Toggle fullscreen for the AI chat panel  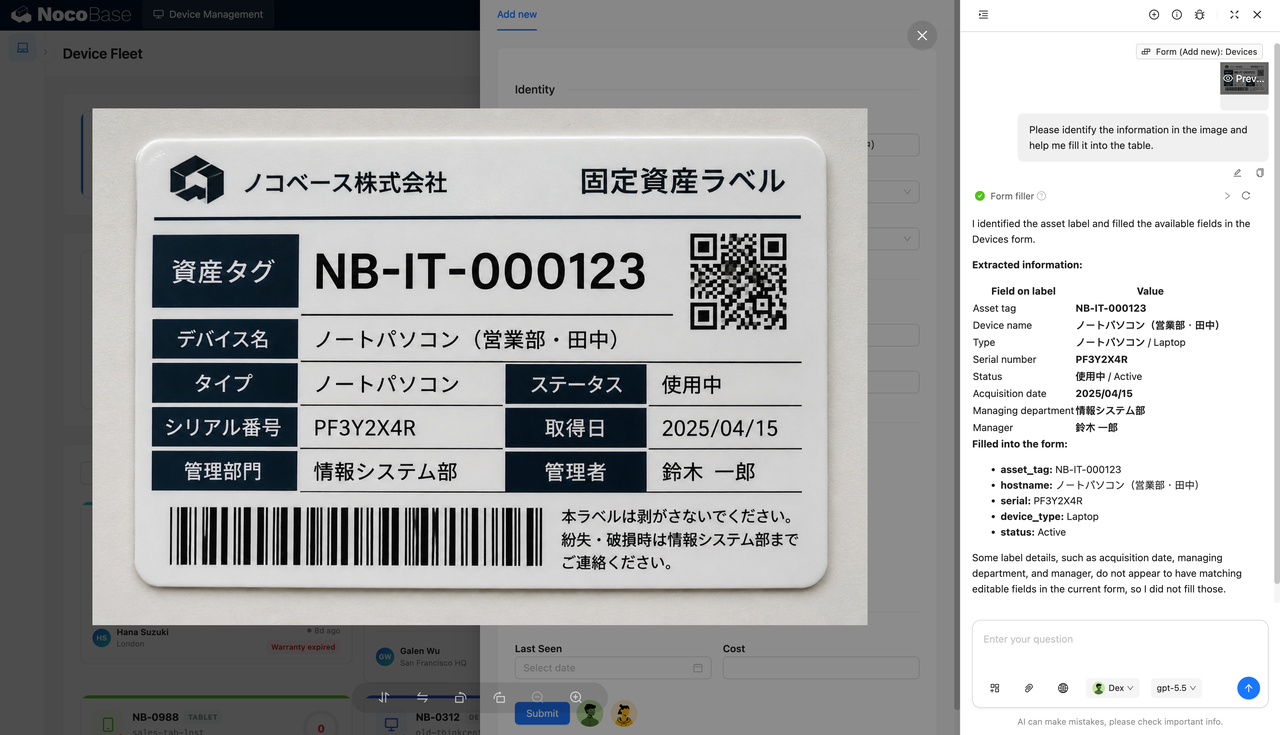[1234, 15]
